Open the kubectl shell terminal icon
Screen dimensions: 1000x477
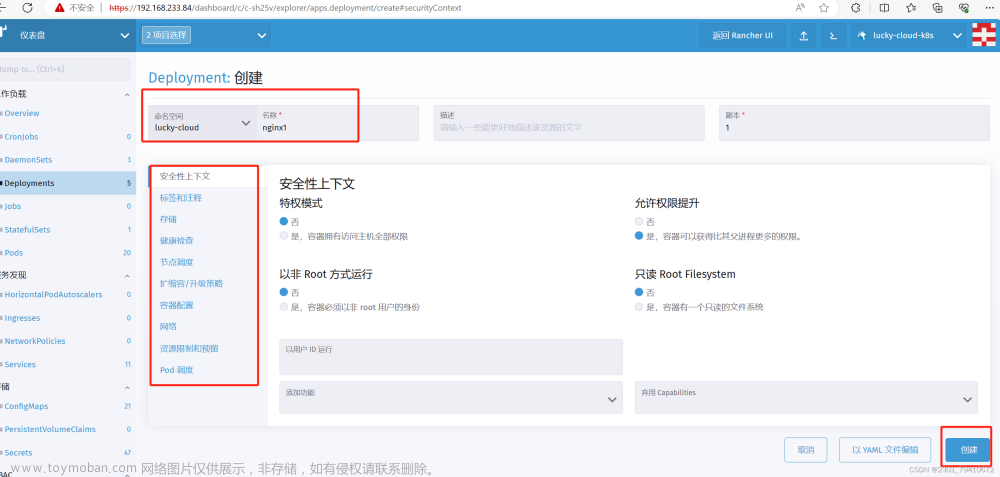click(833, 36)
